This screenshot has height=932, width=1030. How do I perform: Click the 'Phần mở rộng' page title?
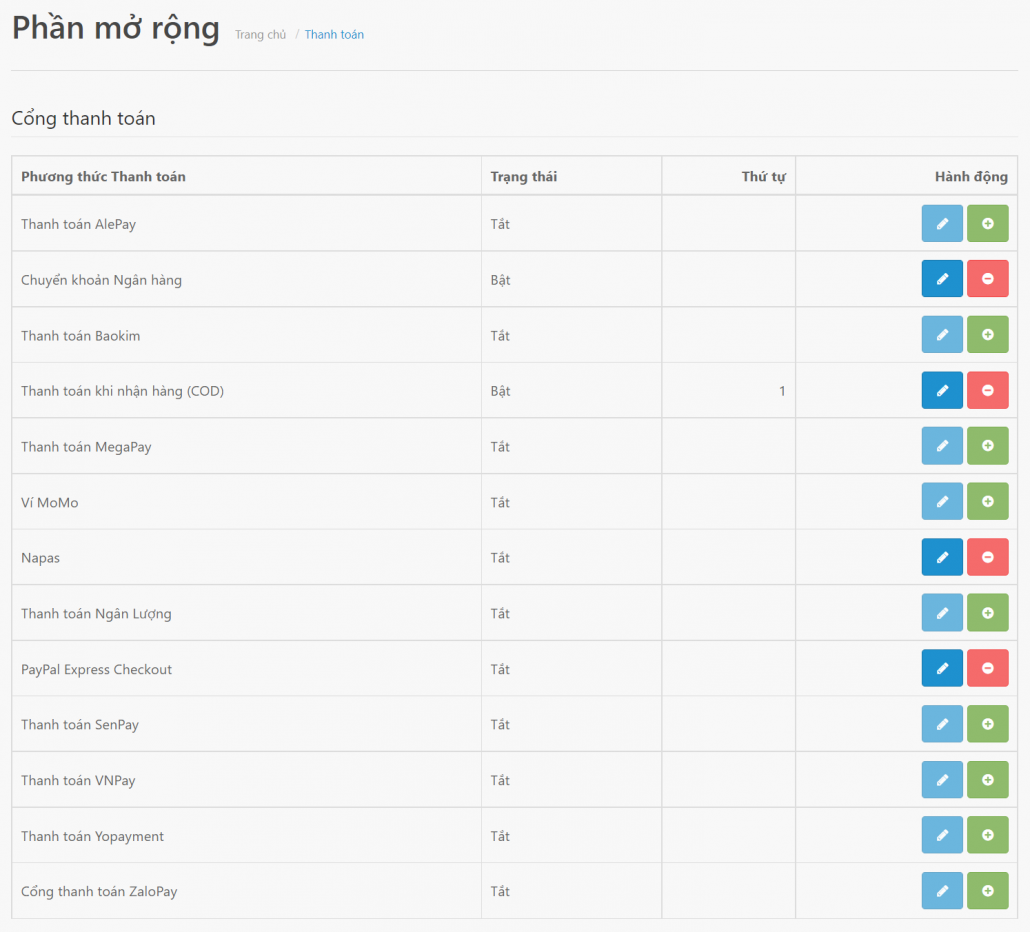click(x=116, y=29)
